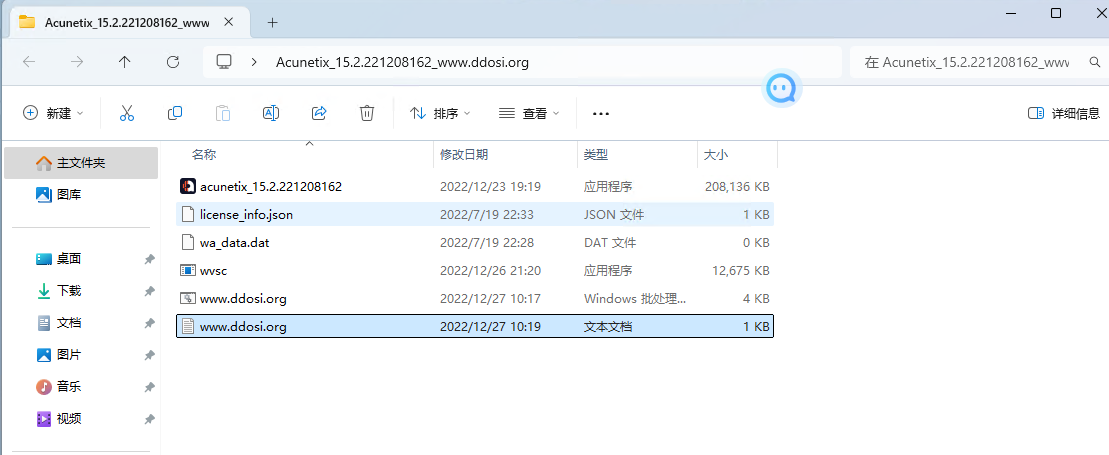Click the Paste clipboard icon

[223, 113]
